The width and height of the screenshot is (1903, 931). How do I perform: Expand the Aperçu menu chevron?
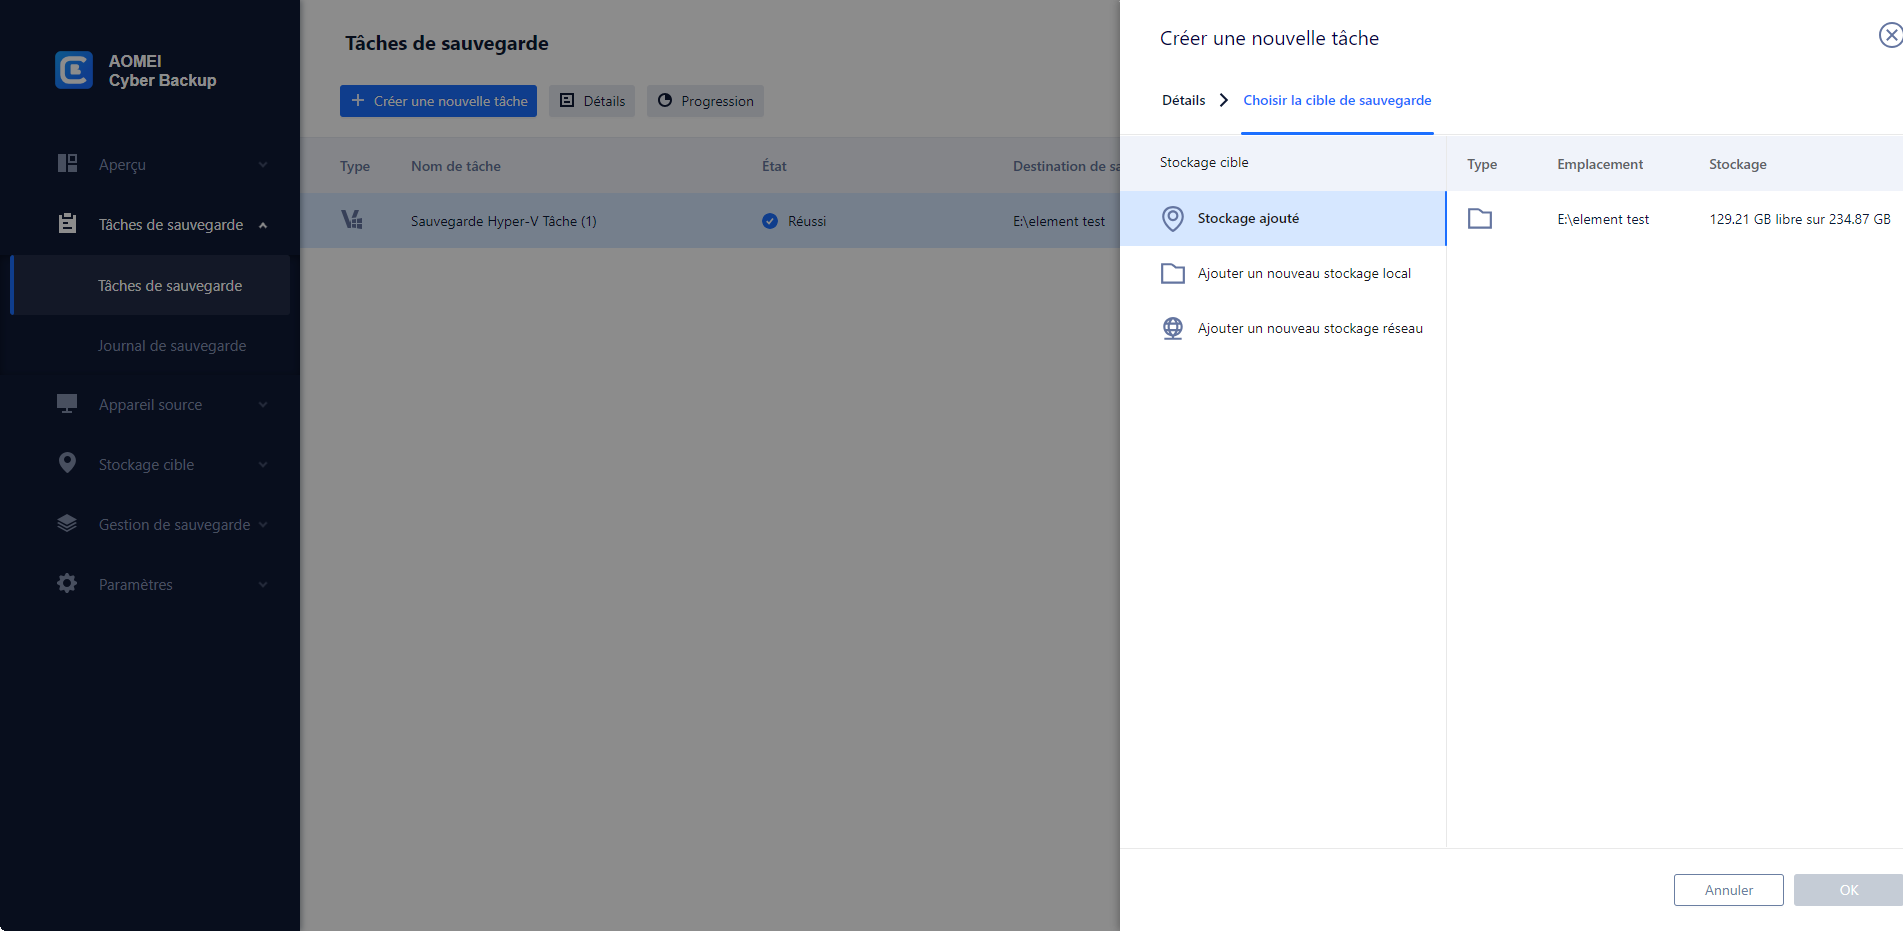263,165
